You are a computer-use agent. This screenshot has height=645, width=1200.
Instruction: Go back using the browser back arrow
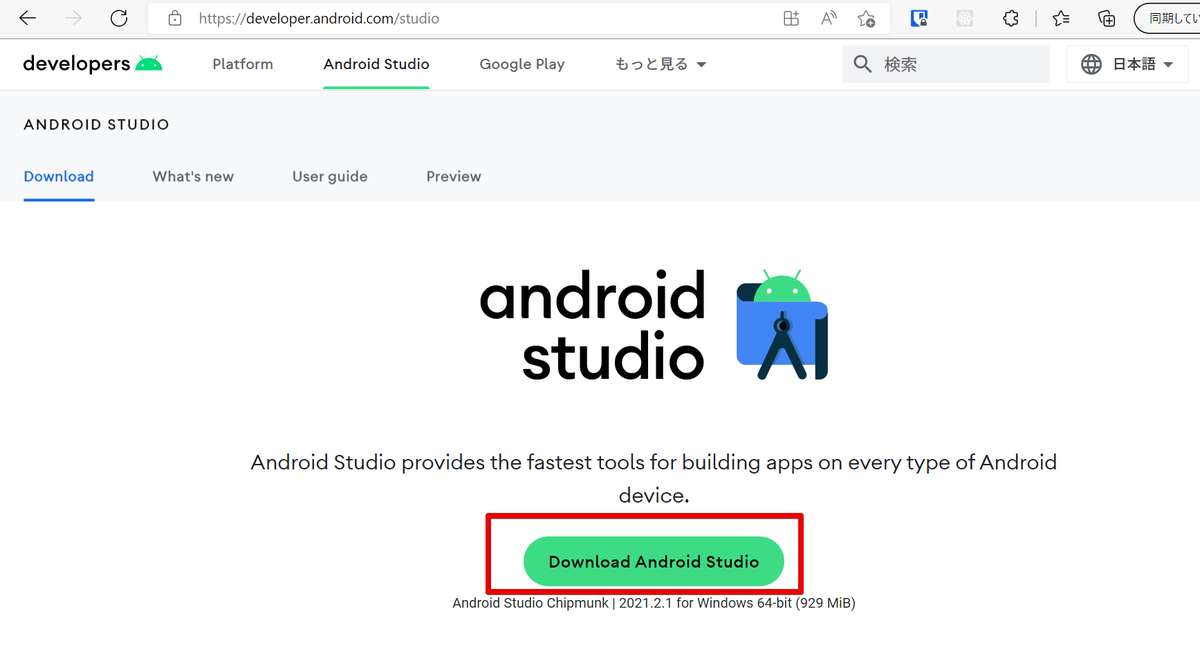coord(27,18)
